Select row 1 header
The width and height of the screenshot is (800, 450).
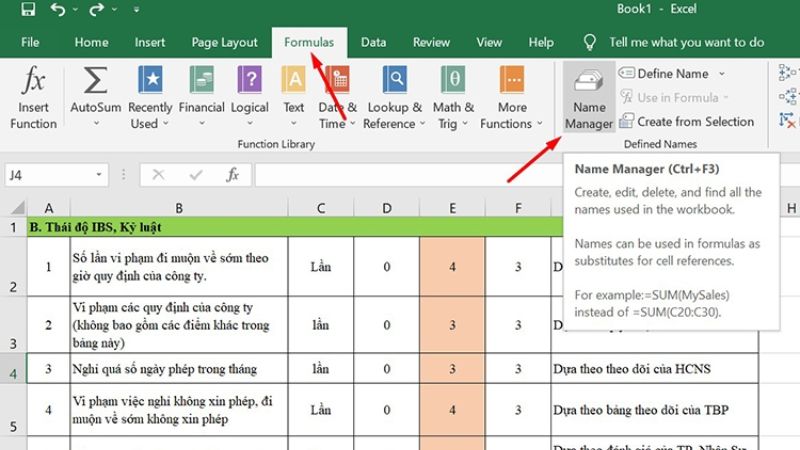coord(13,227)
